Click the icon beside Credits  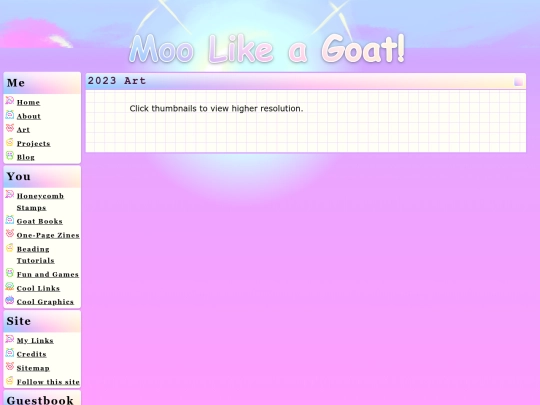pyautogui.click(x=10, y=353)
